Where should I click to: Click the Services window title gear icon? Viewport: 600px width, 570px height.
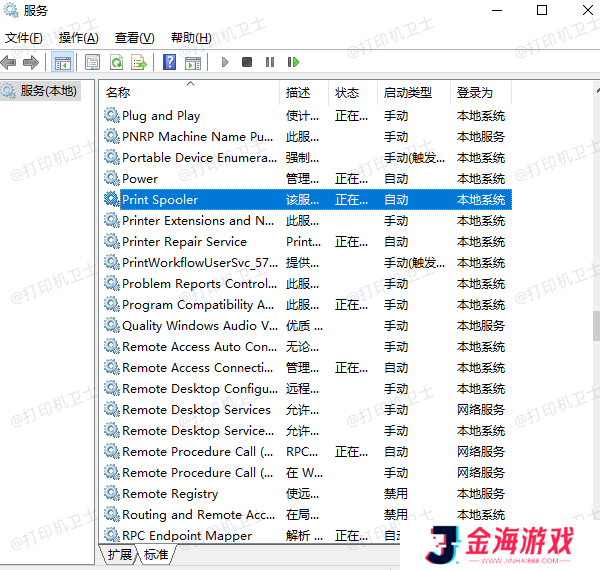point(10,10)
